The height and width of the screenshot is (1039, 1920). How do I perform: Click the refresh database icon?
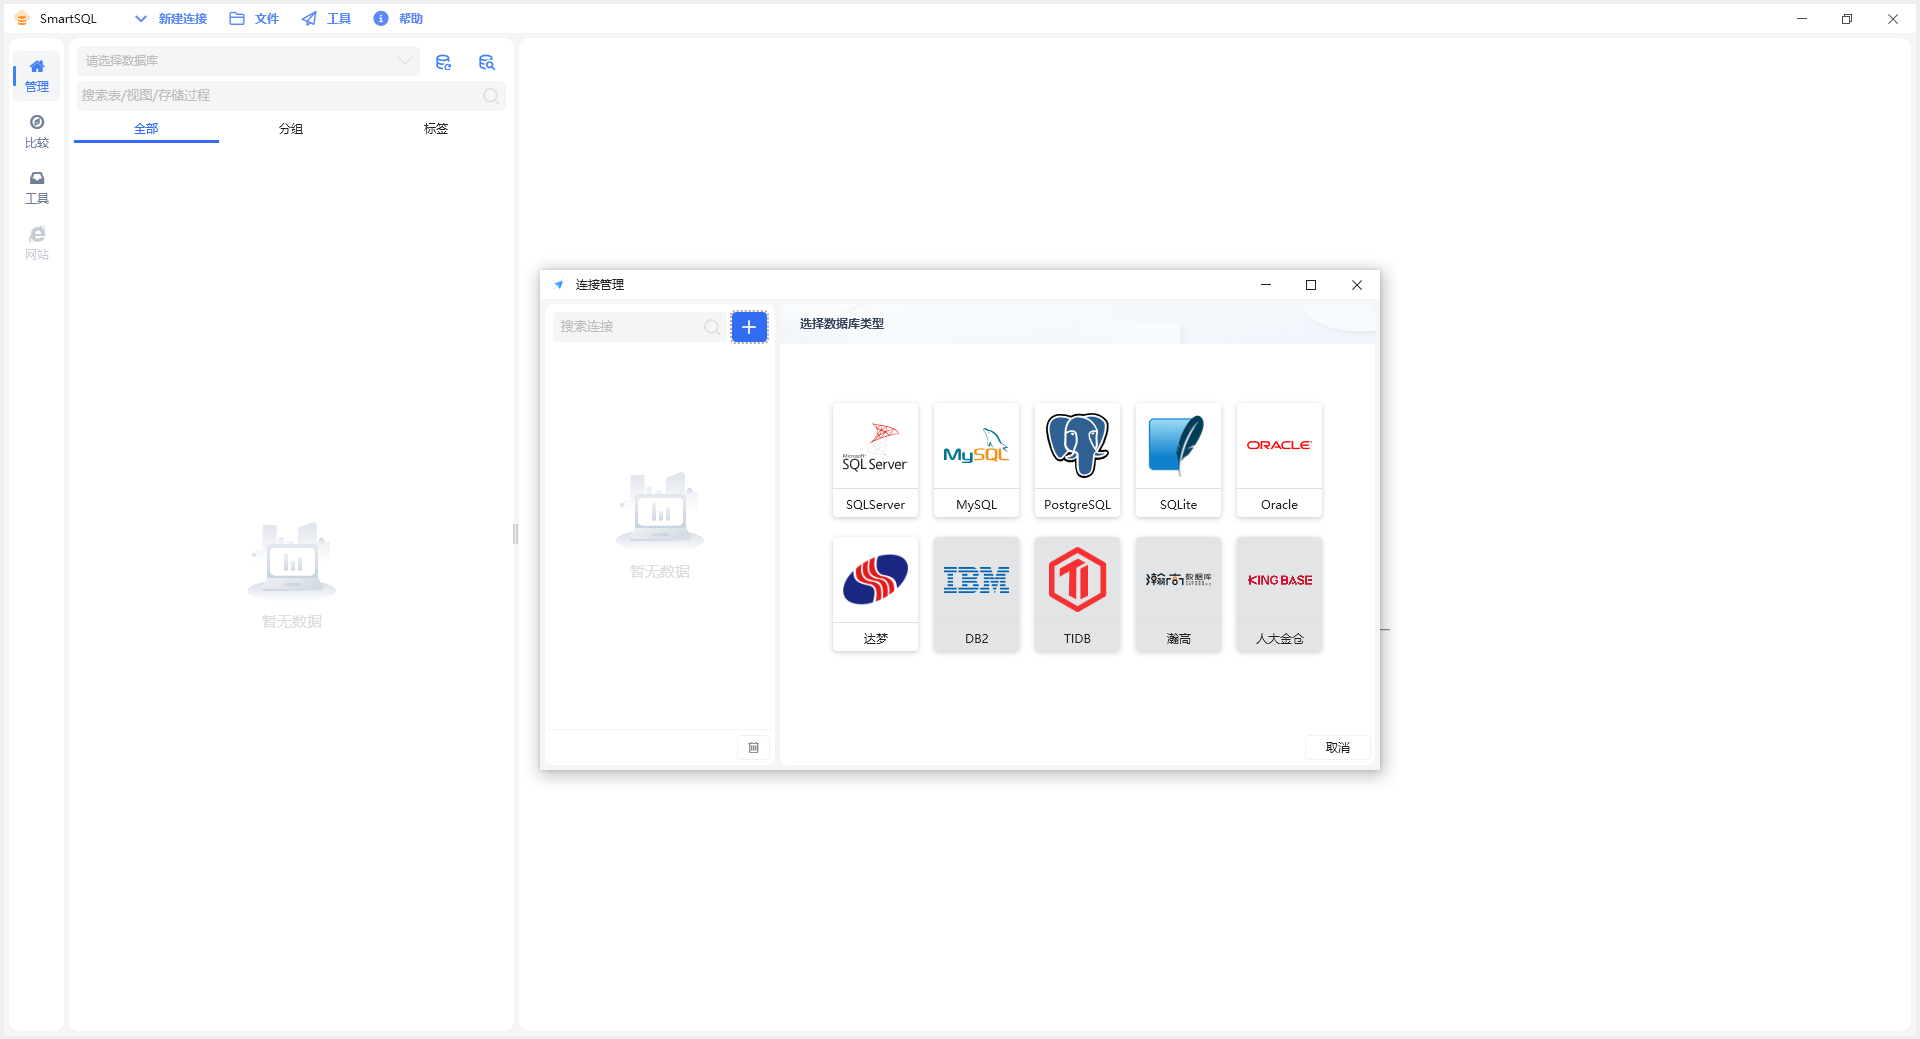(x=443, y=62)
